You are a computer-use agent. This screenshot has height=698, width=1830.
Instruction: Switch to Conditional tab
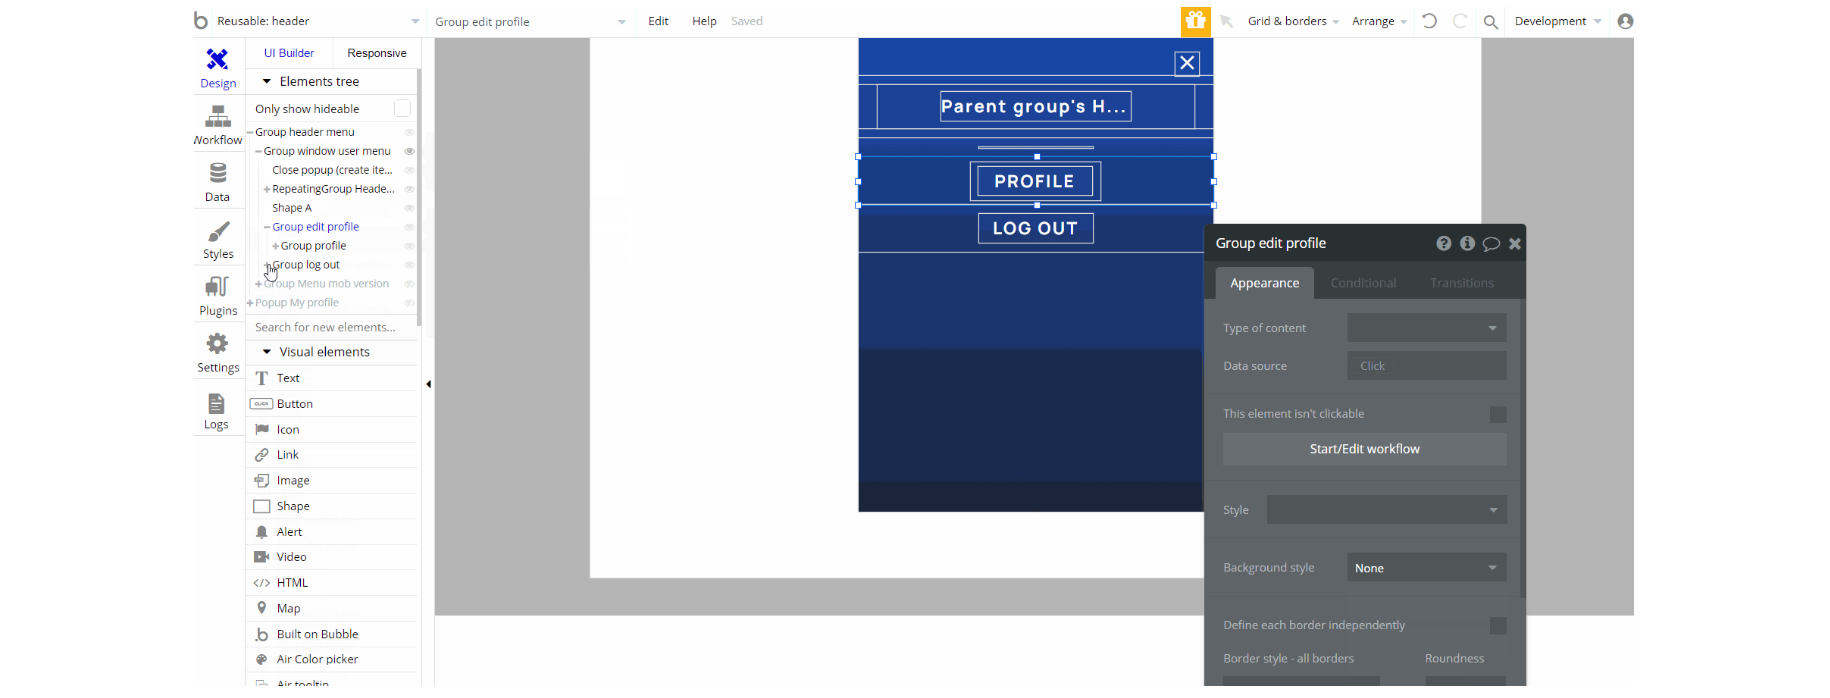coord(1363,283)
